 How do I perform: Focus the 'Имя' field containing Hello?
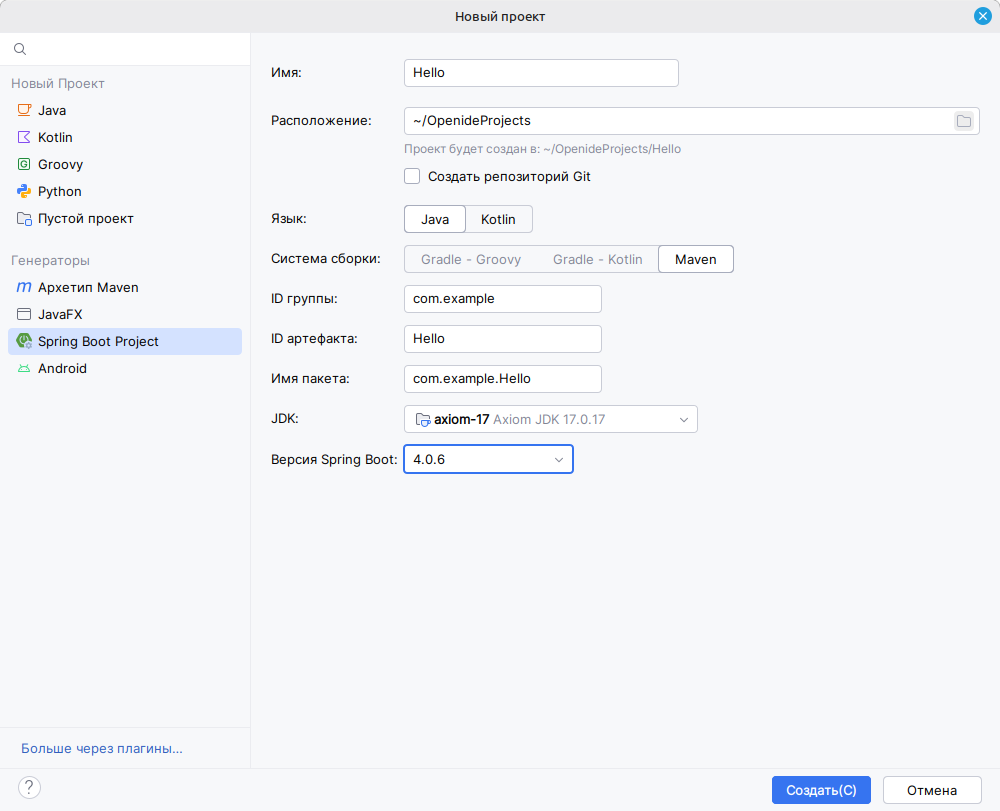(x=541, y=73)
